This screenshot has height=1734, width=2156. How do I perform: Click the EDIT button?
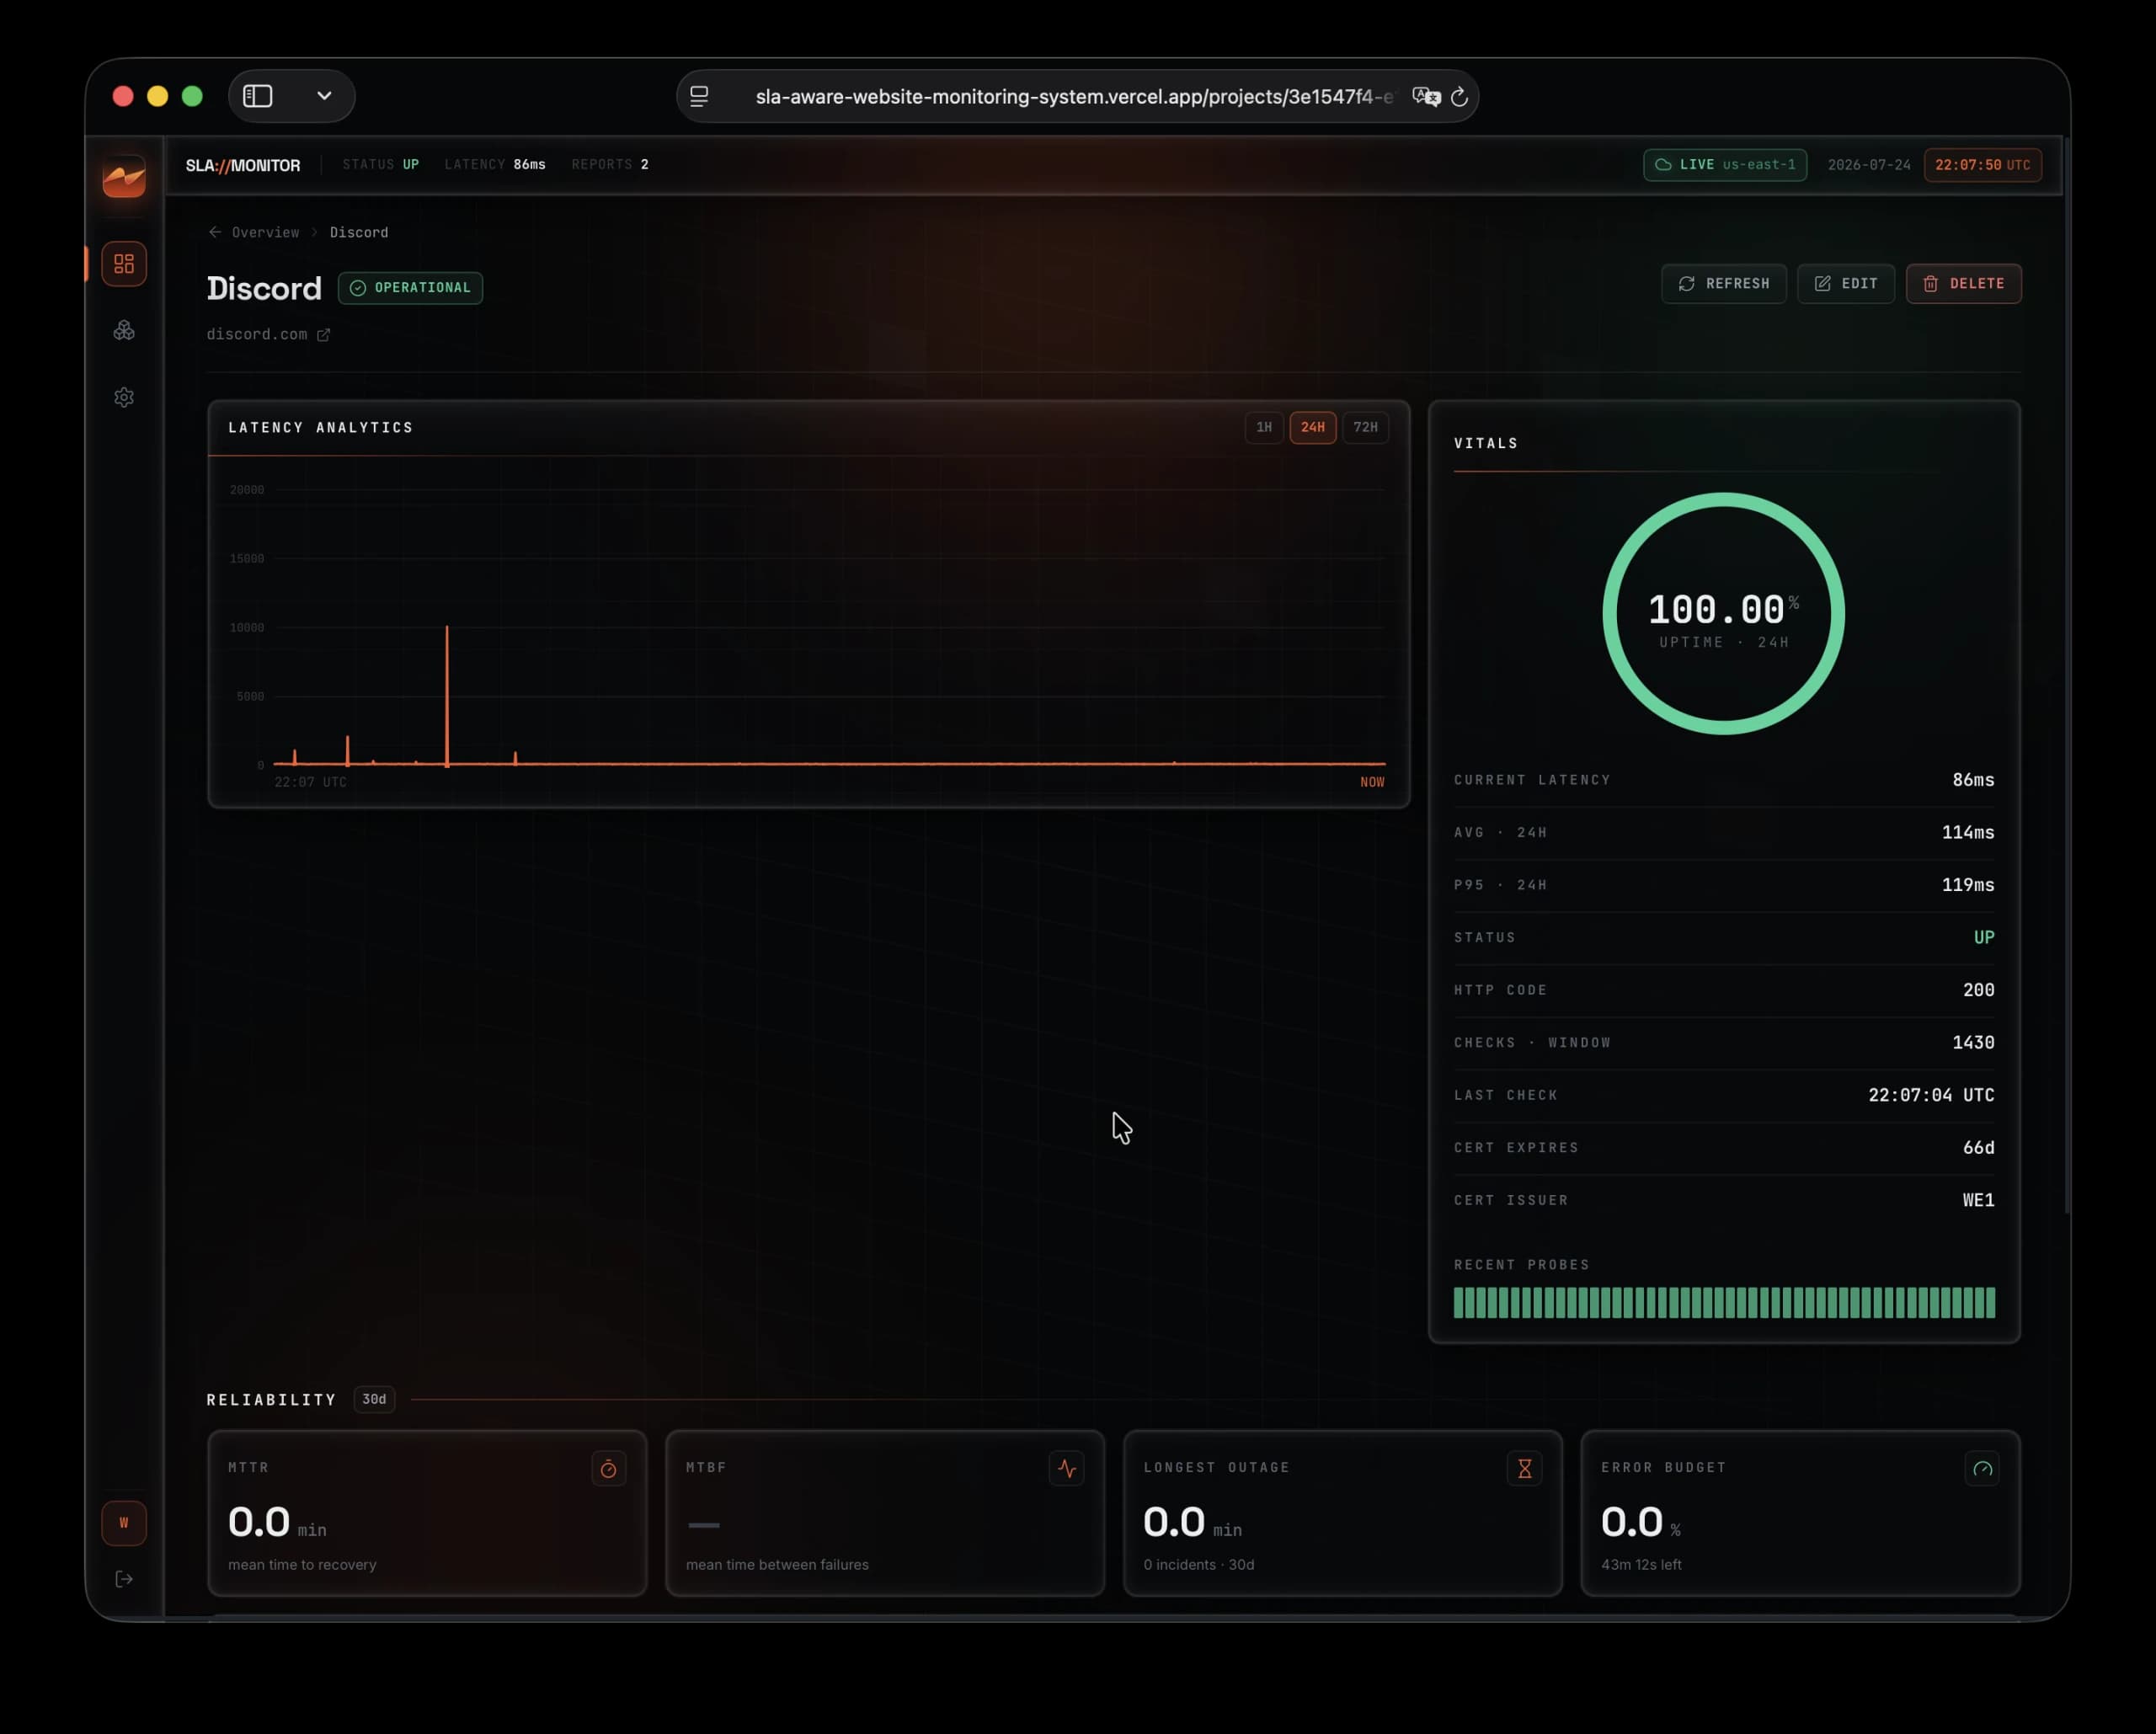tap(1845, 284)
